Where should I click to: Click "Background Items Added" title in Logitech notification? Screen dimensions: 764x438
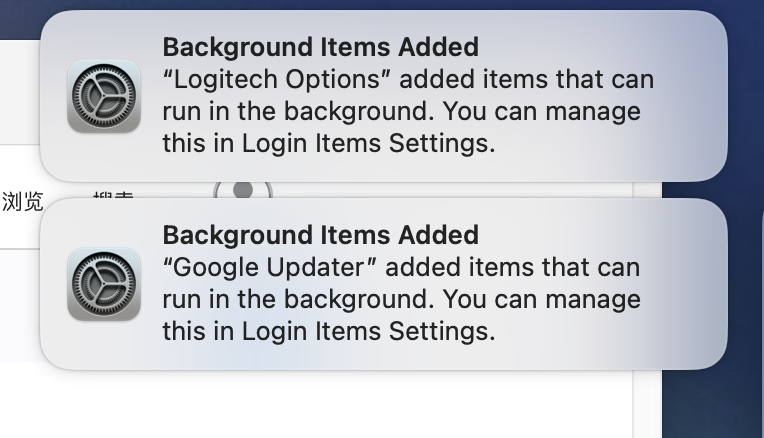320,47
